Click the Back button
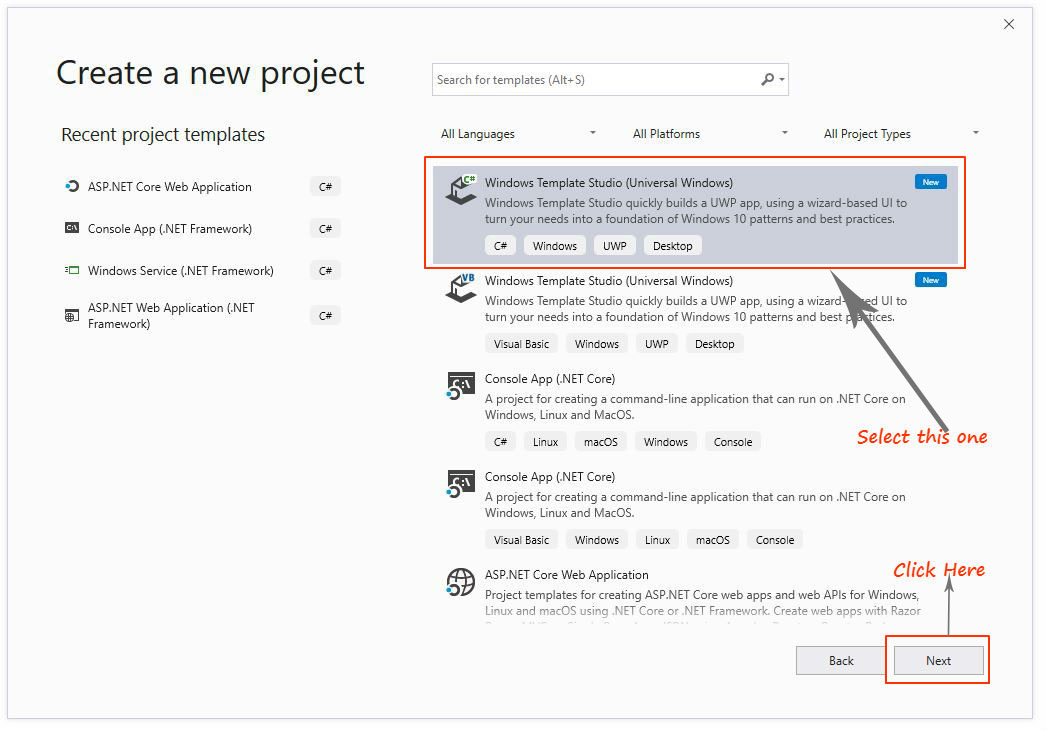1046x730 pixels. pos(841,661)
